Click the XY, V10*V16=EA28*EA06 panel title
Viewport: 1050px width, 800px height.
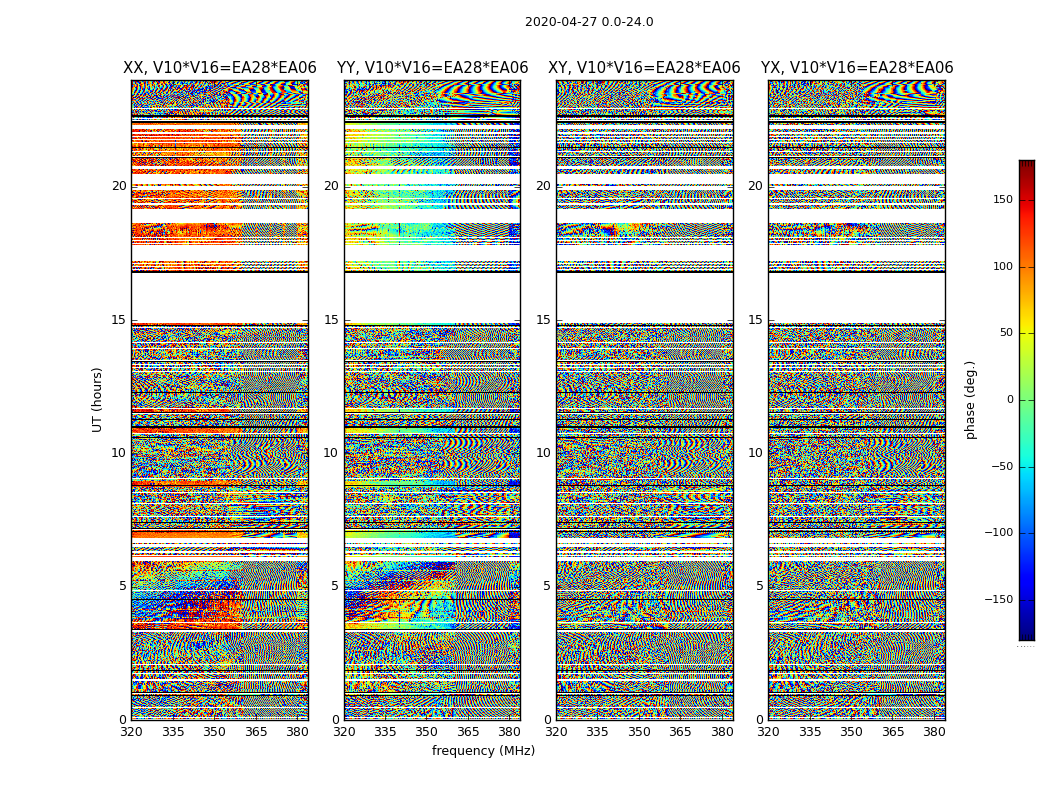(644, 68)
